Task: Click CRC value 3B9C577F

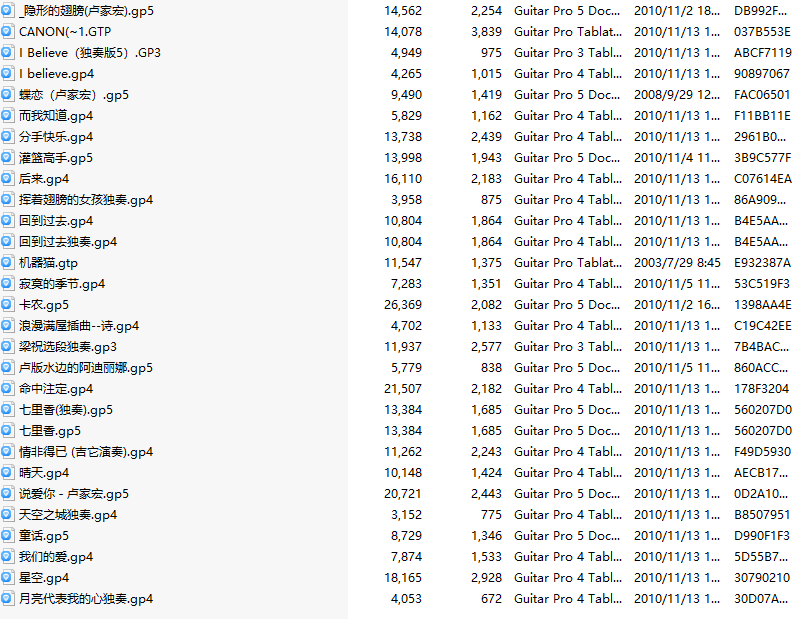Action: [762, 158]
